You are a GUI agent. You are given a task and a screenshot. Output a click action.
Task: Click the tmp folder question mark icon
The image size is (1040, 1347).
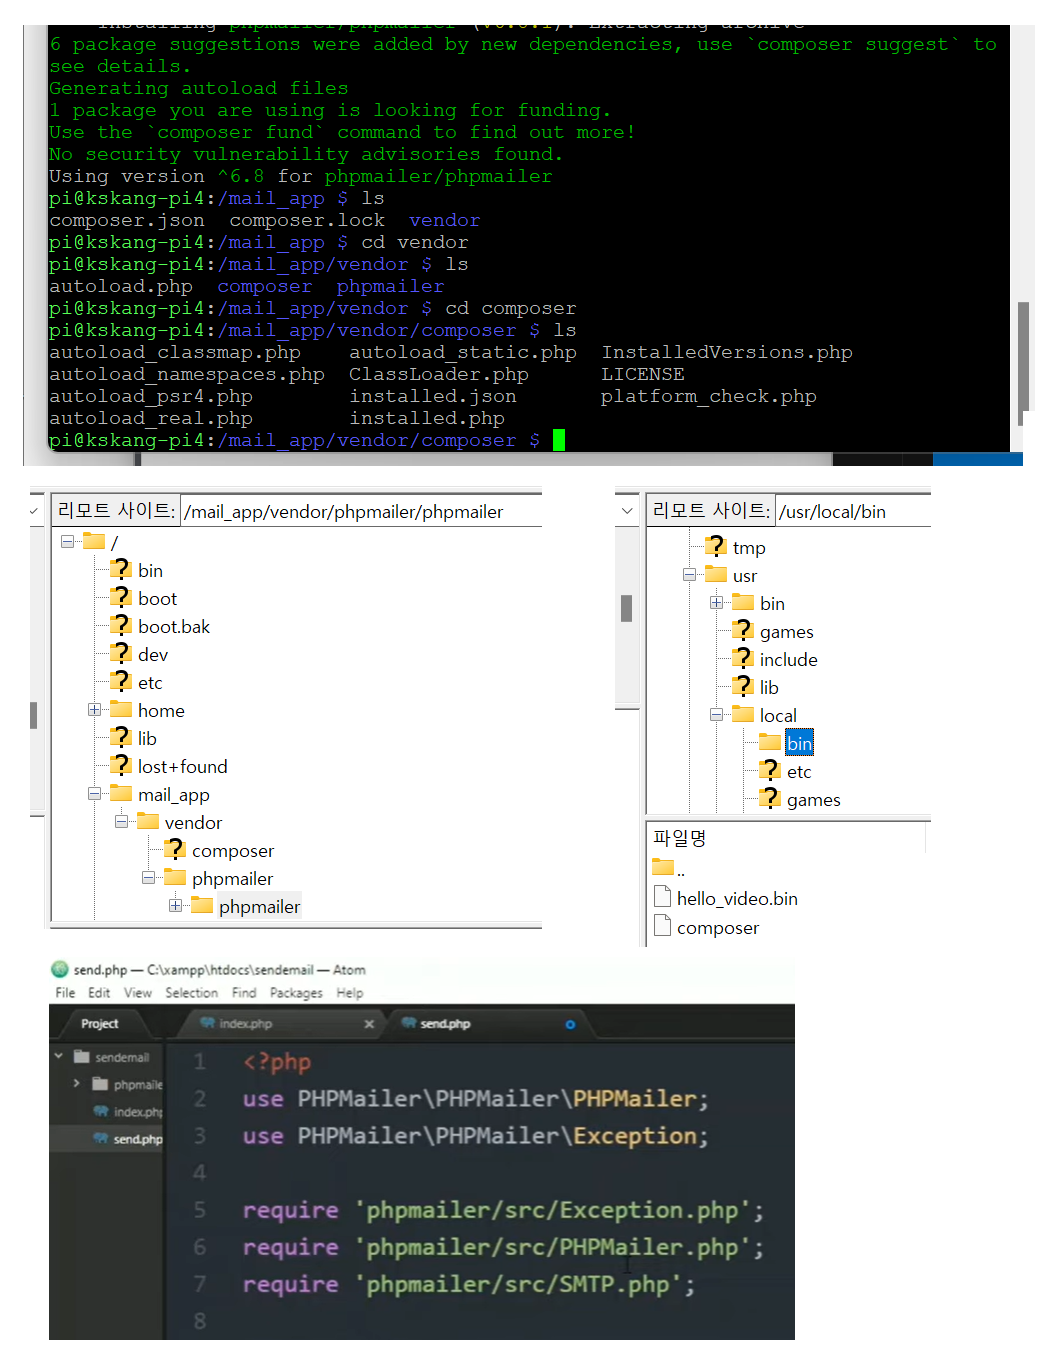point(716,547)
